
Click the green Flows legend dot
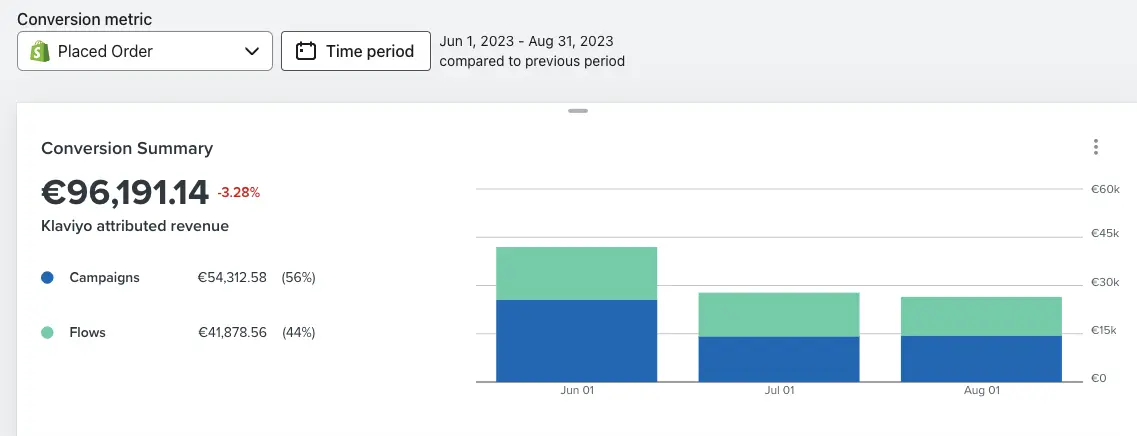click(x=47, y=333)
